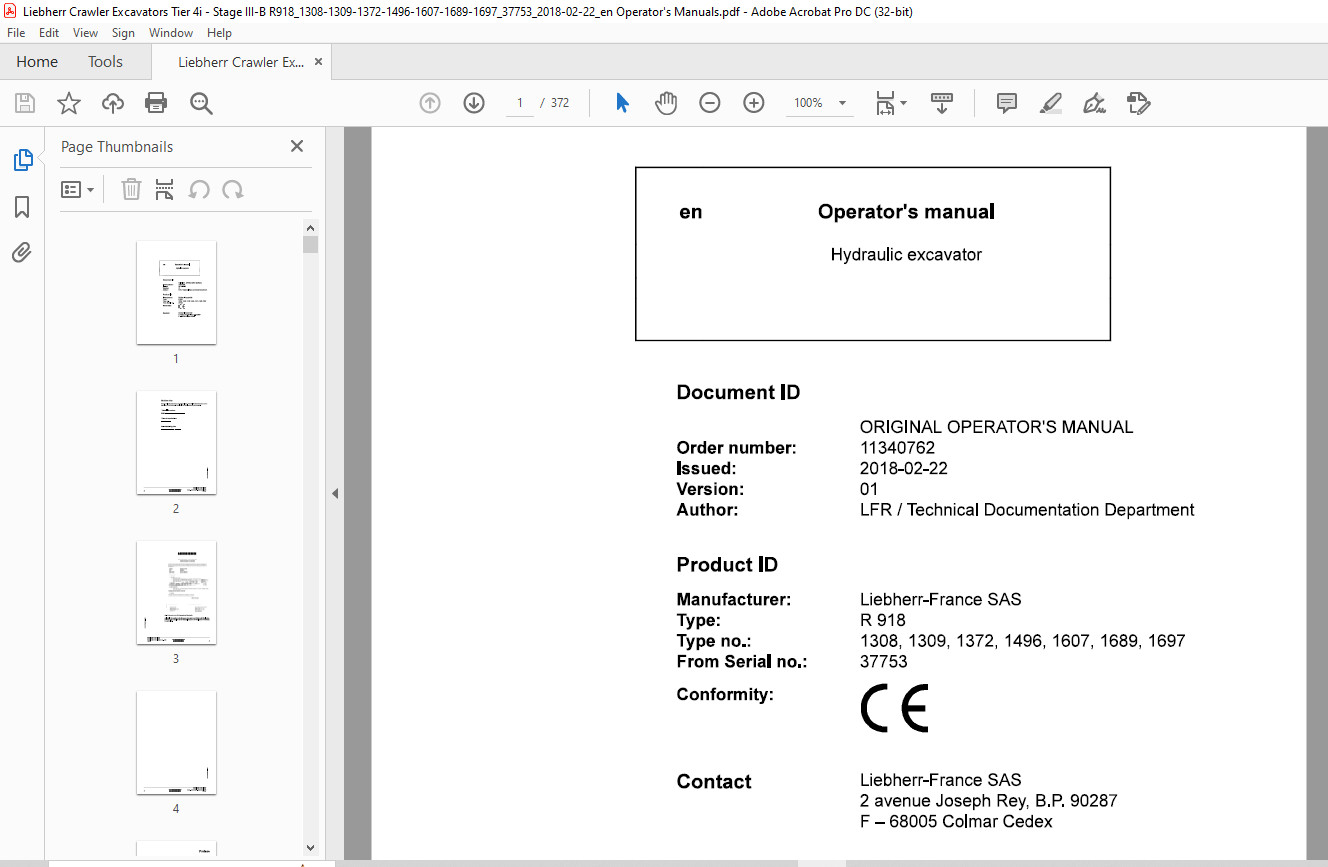Viewport: 1328px width, 867px height.
Task: Click the upload to cloud icon
Action: point(113,103)
